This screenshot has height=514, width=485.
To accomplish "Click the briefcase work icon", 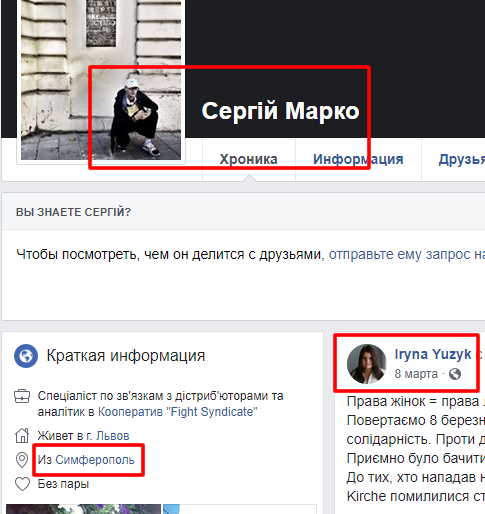I will pos(22,396).
